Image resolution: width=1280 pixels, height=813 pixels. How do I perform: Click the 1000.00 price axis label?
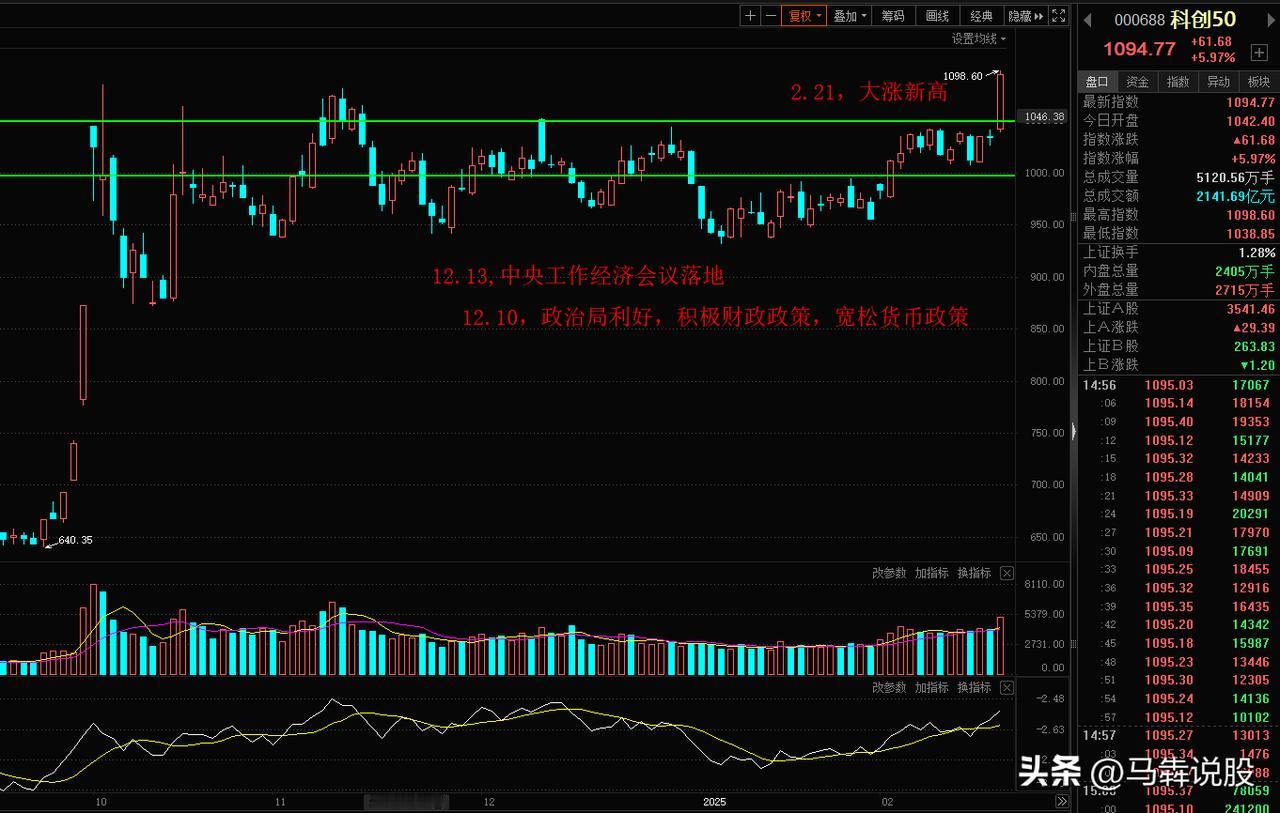tap(1043, 173)
